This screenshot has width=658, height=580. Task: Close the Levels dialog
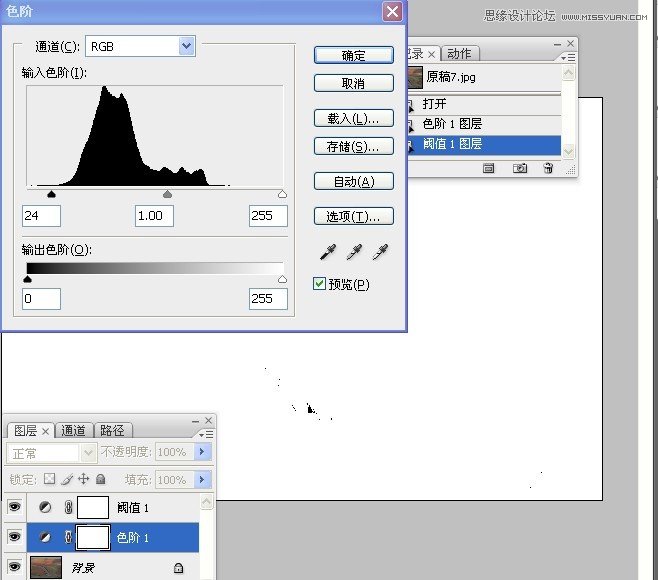pyautogui.click(x=392, y=11)
